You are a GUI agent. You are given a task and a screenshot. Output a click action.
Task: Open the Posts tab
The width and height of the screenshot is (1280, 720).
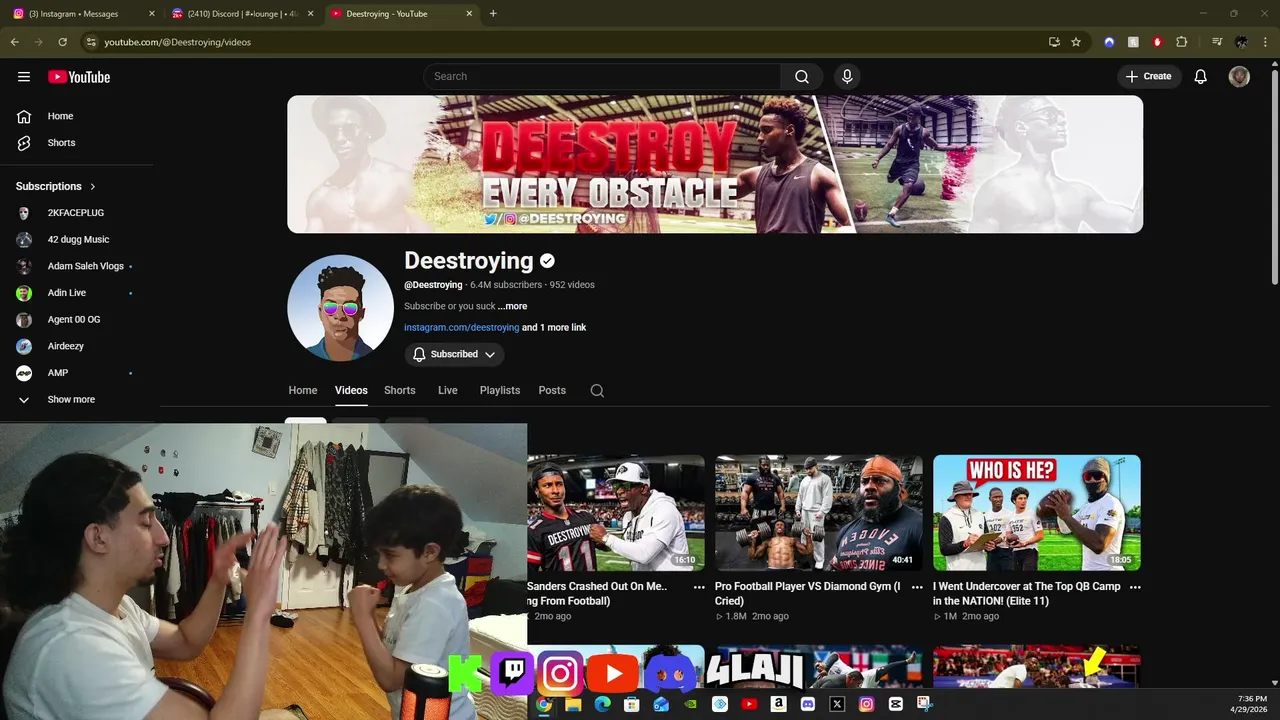pos(552,391)
